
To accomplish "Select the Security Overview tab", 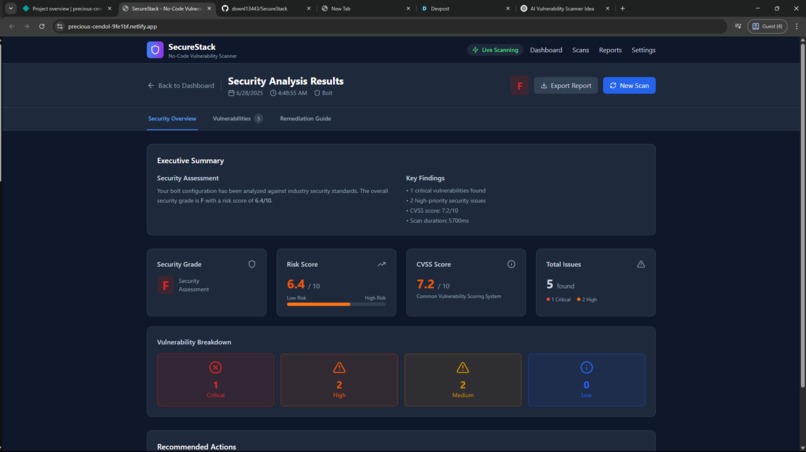I will coord(172,118).
